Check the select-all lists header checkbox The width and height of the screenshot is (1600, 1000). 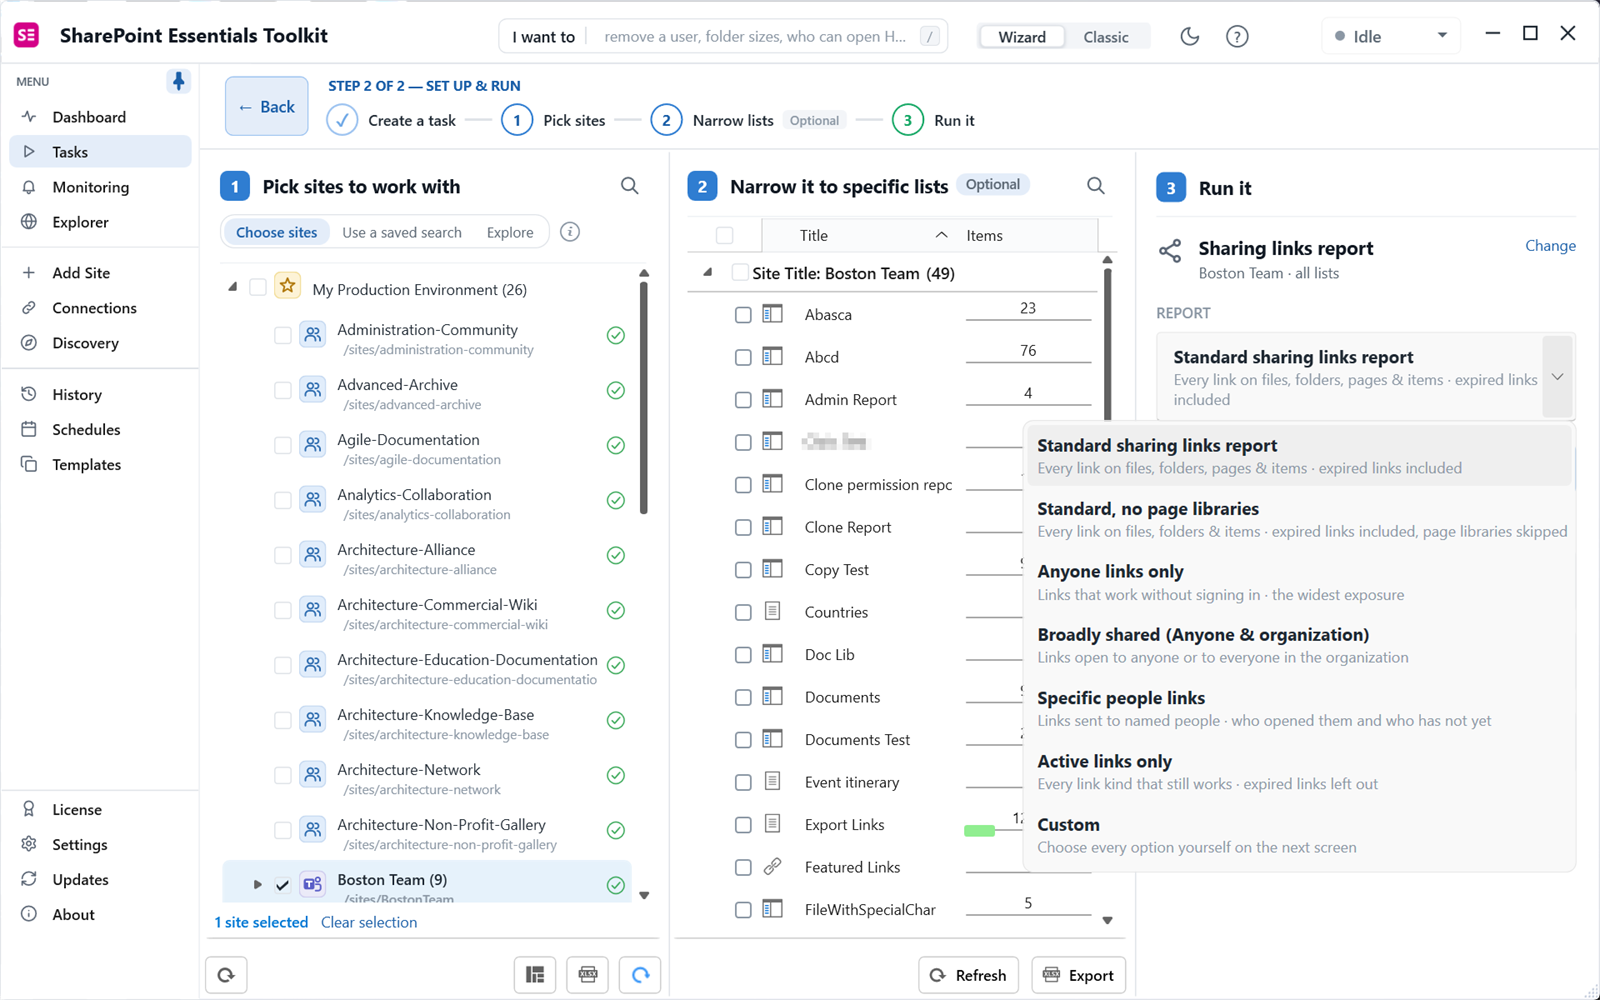pos(725,236)
